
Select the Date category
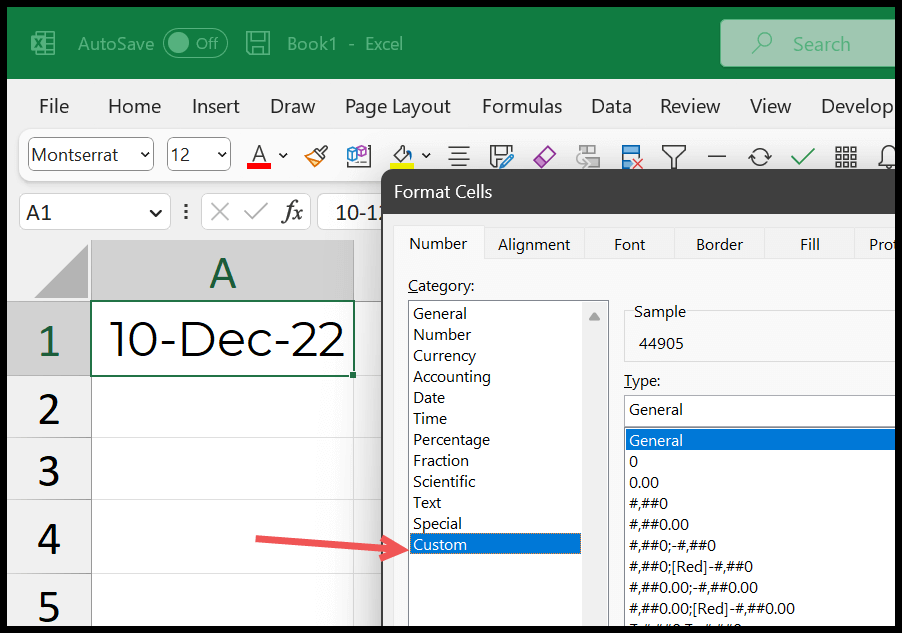(x=496, y=398)
